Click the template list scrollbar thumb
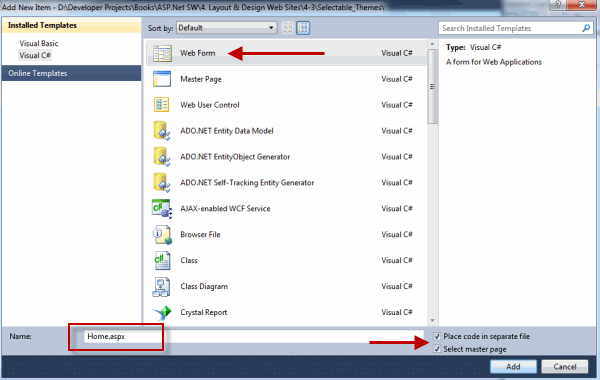 click(432, 86)
